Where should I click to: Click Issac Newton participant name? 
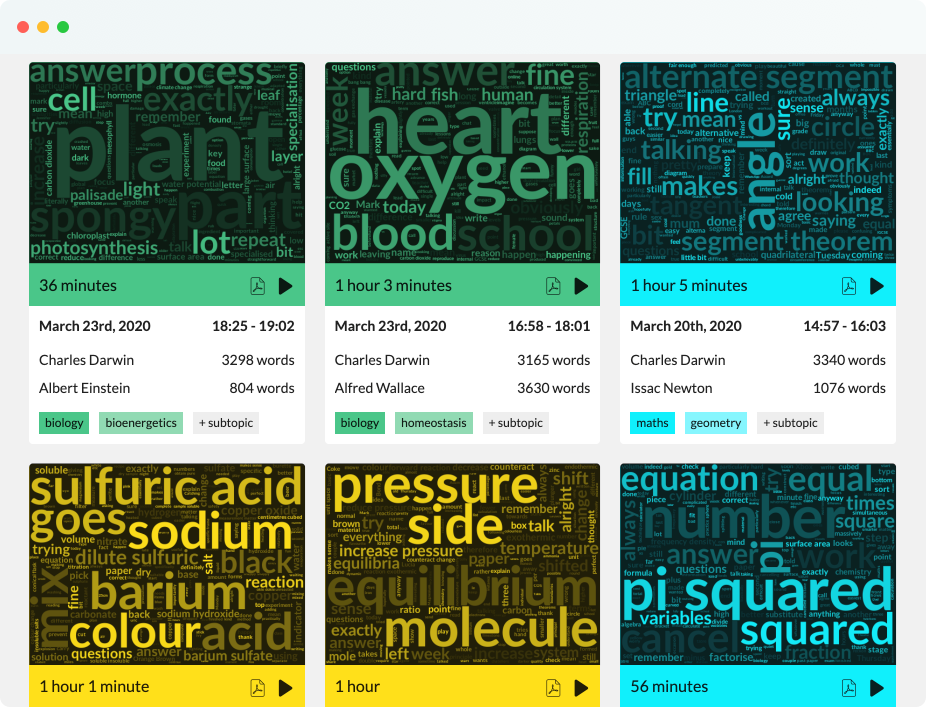(x=671, y=388)
